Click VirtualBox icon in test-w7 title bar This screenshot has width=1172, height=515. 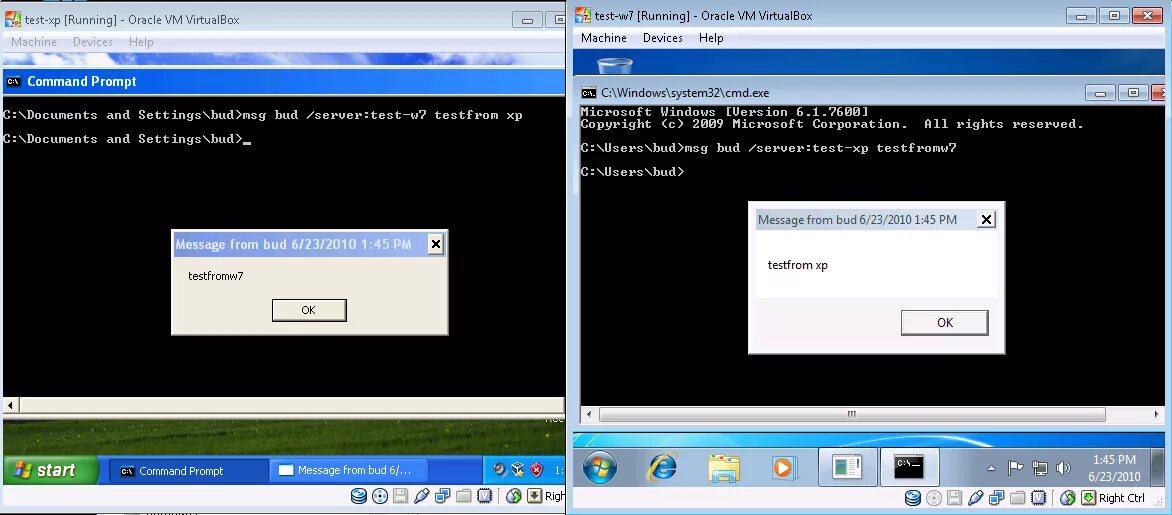pyautogui.click(x=583, y=16)
